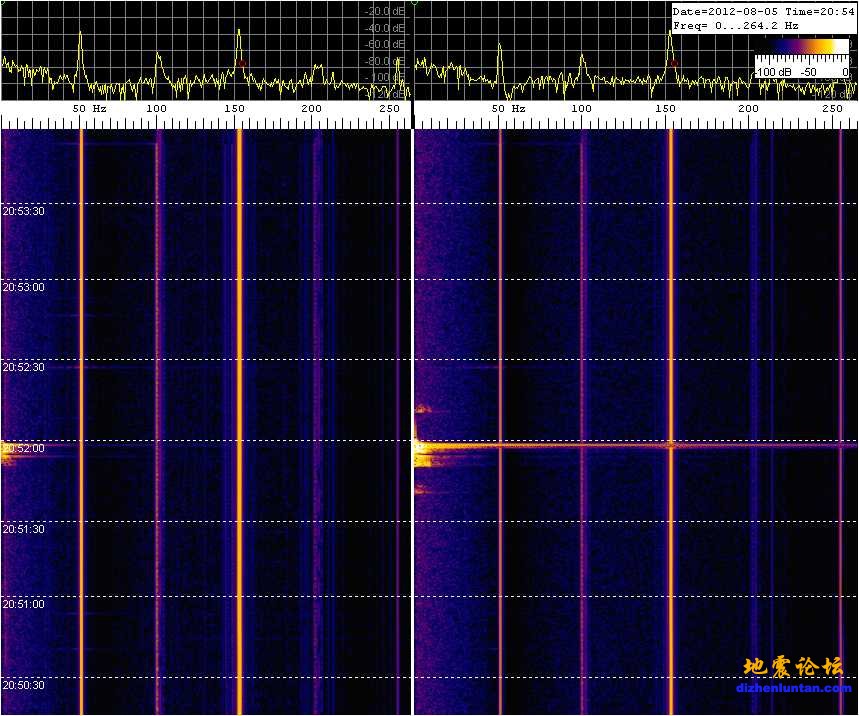Screen dimensions: 859x716
Task: Click the 'Date=2012-08-05 Time=20:54' info text
Action: (x=764, y=12)
